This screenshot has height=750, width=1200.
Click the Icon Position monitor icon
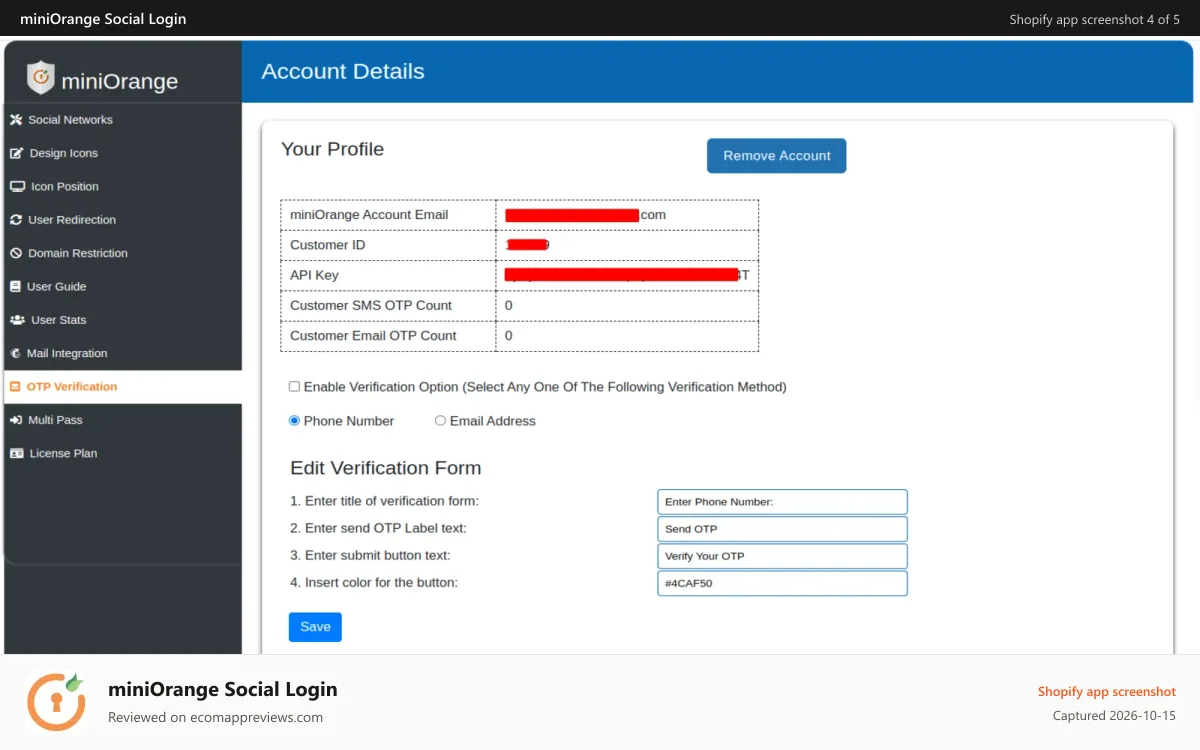[x=17, y=187]
